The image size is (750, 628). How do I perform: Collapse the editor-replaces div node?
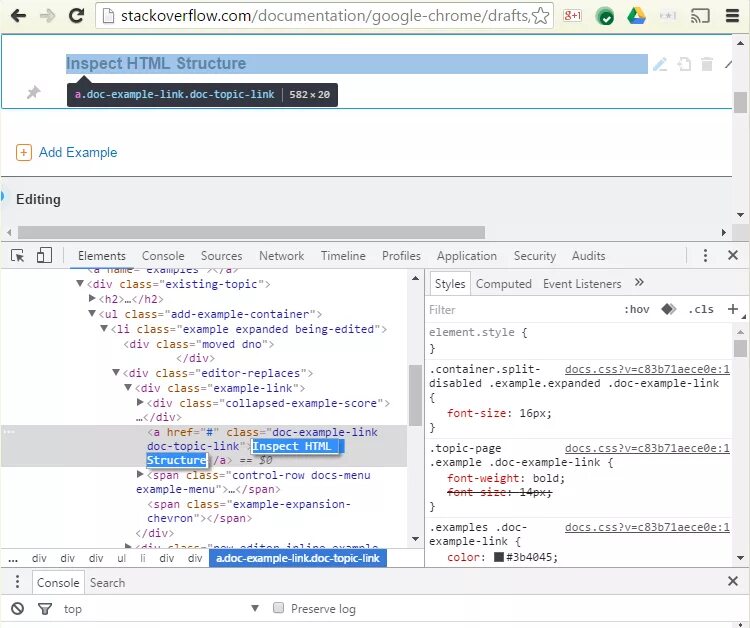click(116, 372)
